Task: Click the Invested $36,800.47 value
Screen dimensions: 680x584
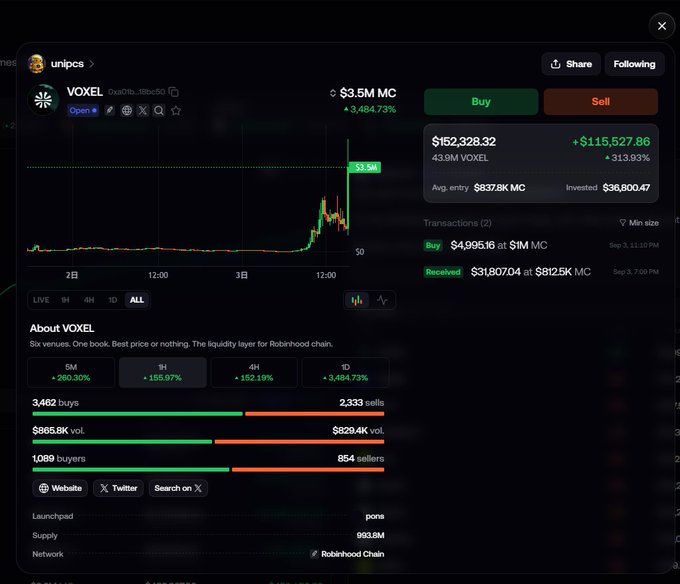Action: click(626, 188)
